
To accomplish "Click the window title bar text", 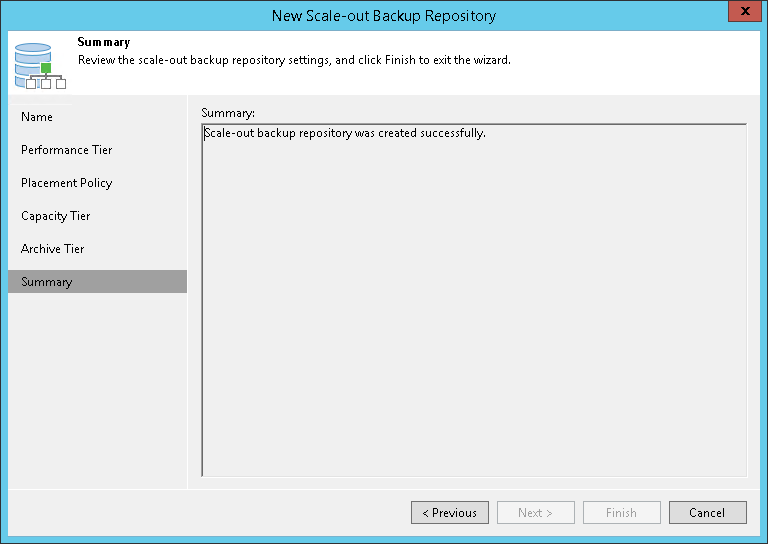I will [x=383, y=16].
